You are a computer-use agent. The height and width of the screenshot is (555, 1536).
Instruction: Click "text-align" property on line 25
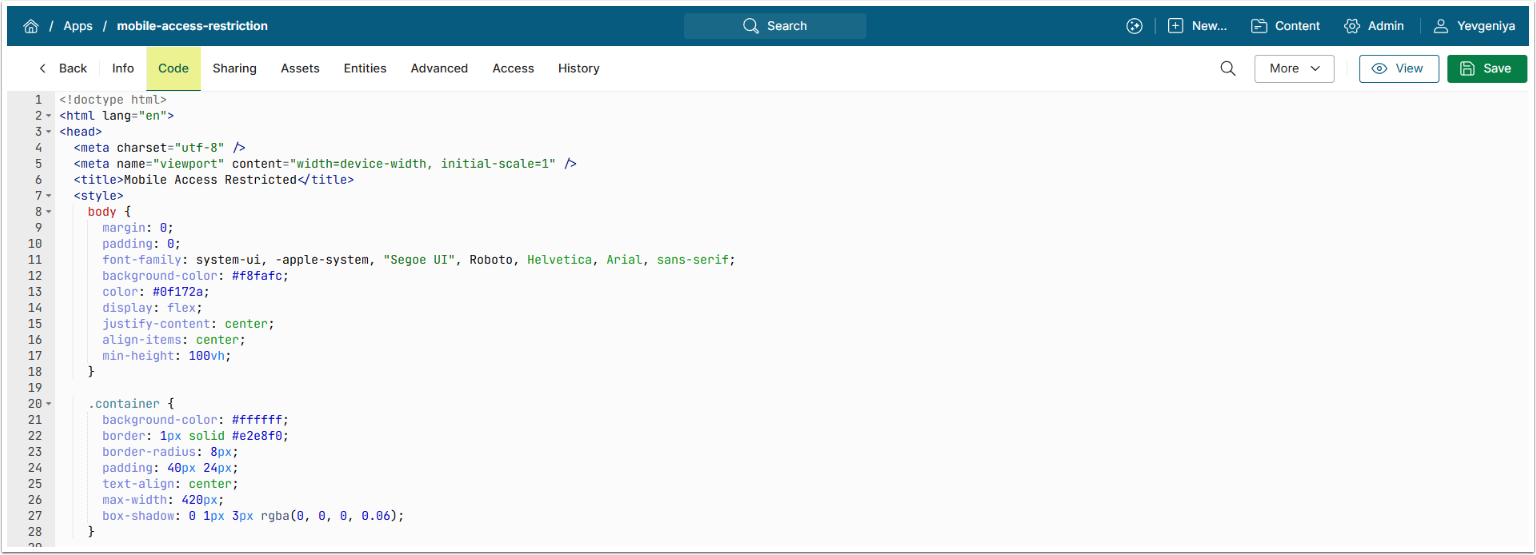coord(138,484)
